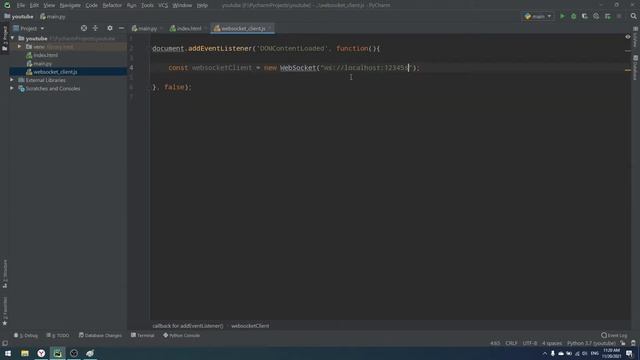This screenshot has height=360, width=640.
Task: Select websocket_client.js in the project tree
Action: point(55,72)
